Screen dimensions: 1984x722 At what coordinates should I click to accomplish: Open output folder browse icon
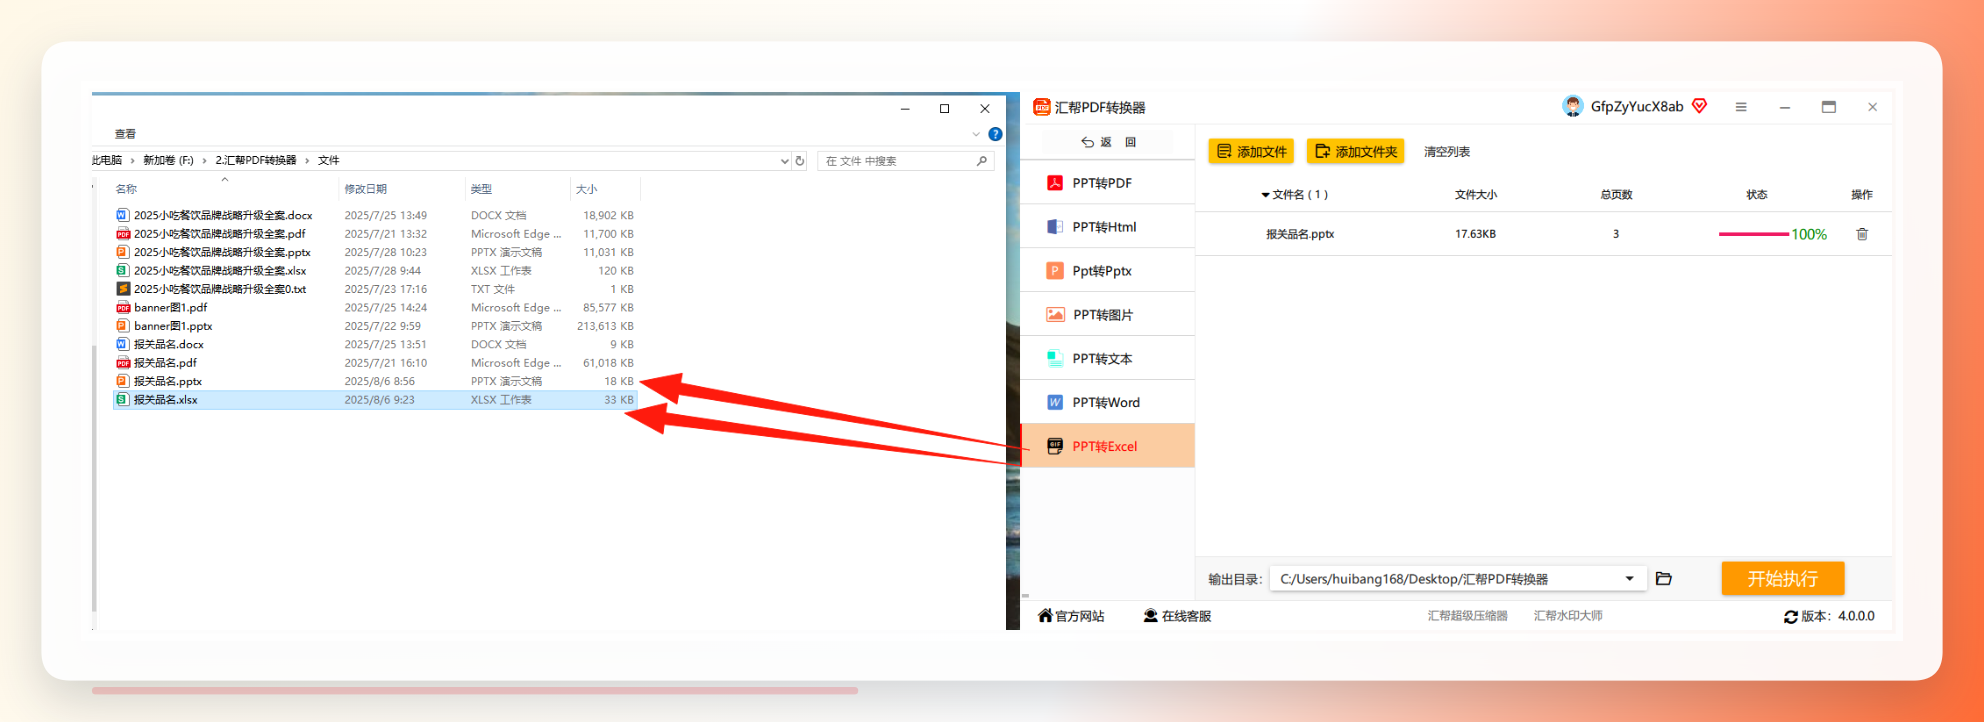1664,579
